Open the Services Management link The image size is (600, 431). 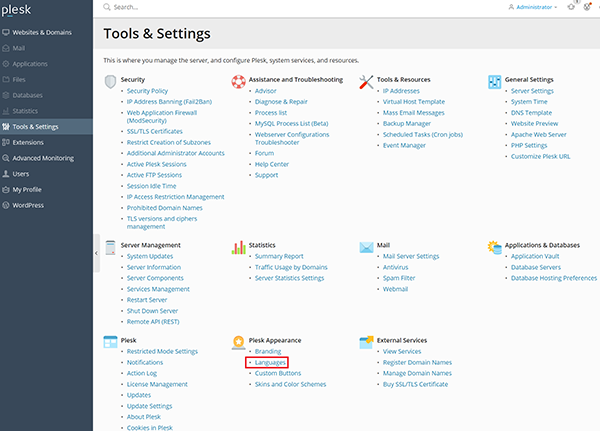[x=158, y=289]
